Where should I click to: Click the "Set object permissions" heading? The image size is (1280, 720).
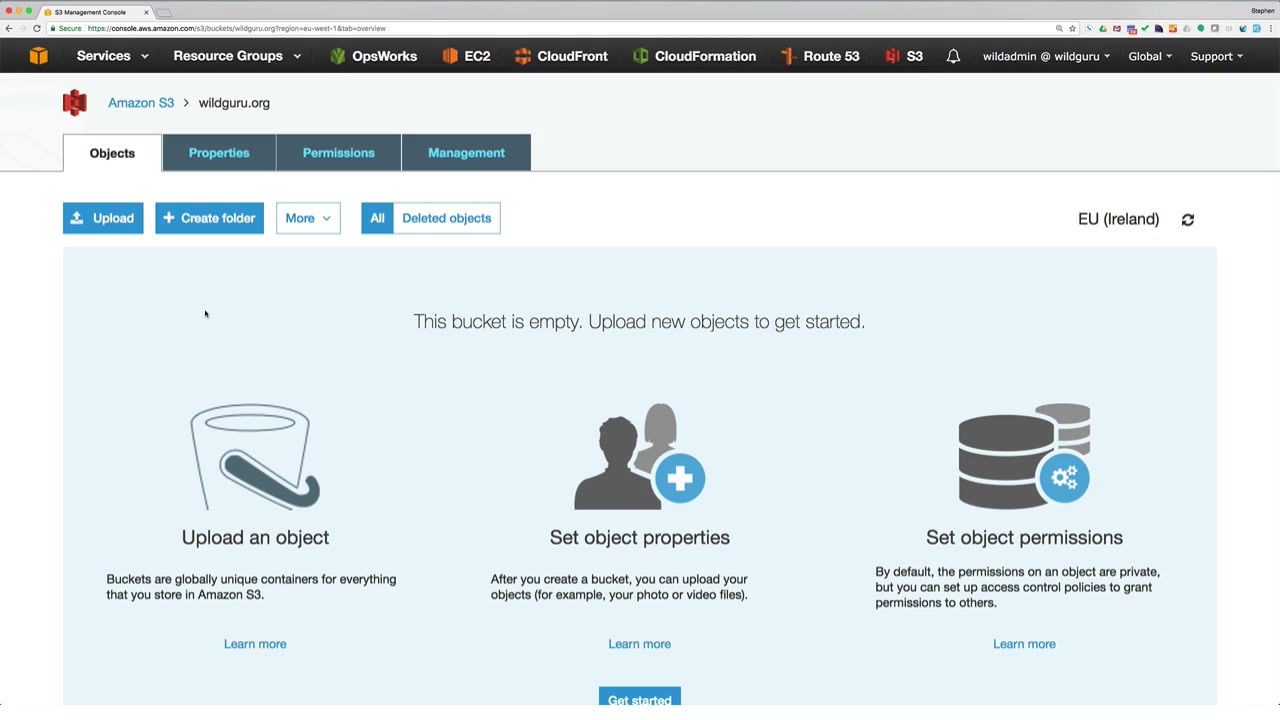pos(1024,538)
